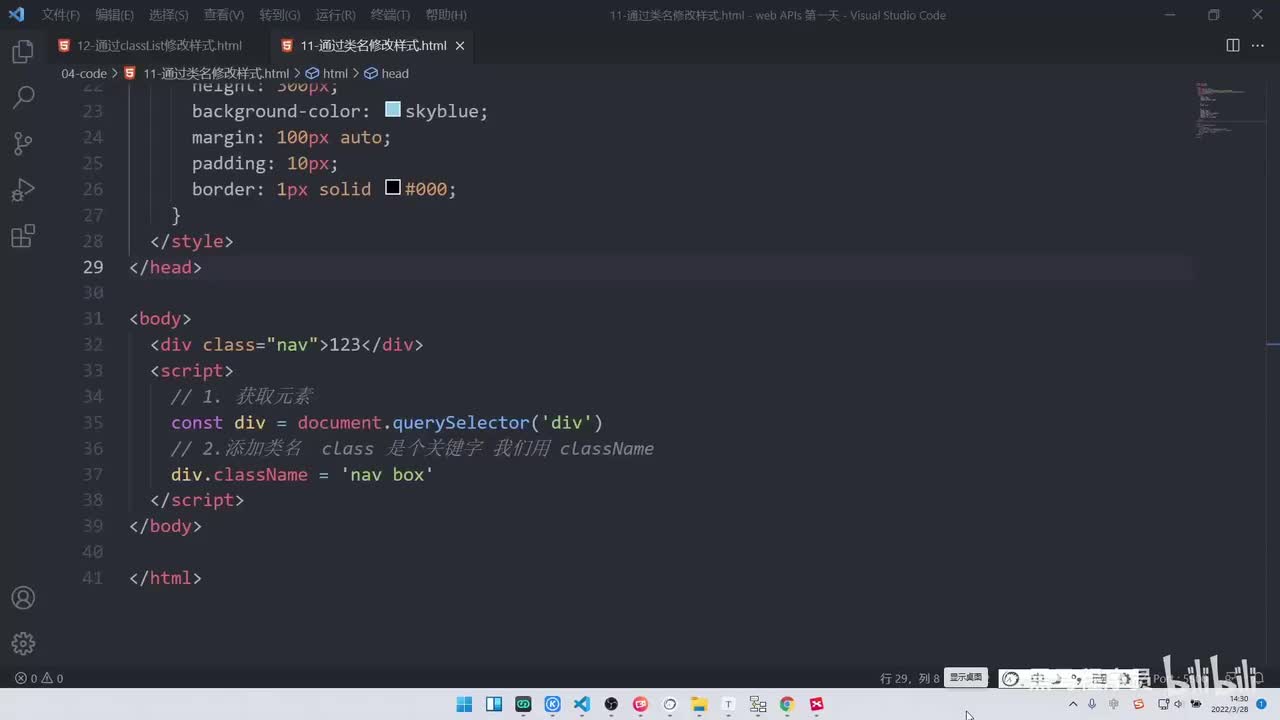
Task: Open the Extensions view
Action: 22,237
